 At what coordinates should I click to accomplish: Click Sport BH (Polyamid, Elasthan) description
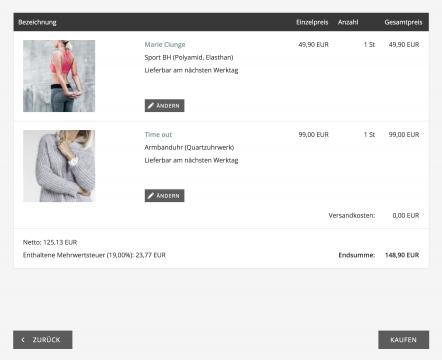(189, 57)
